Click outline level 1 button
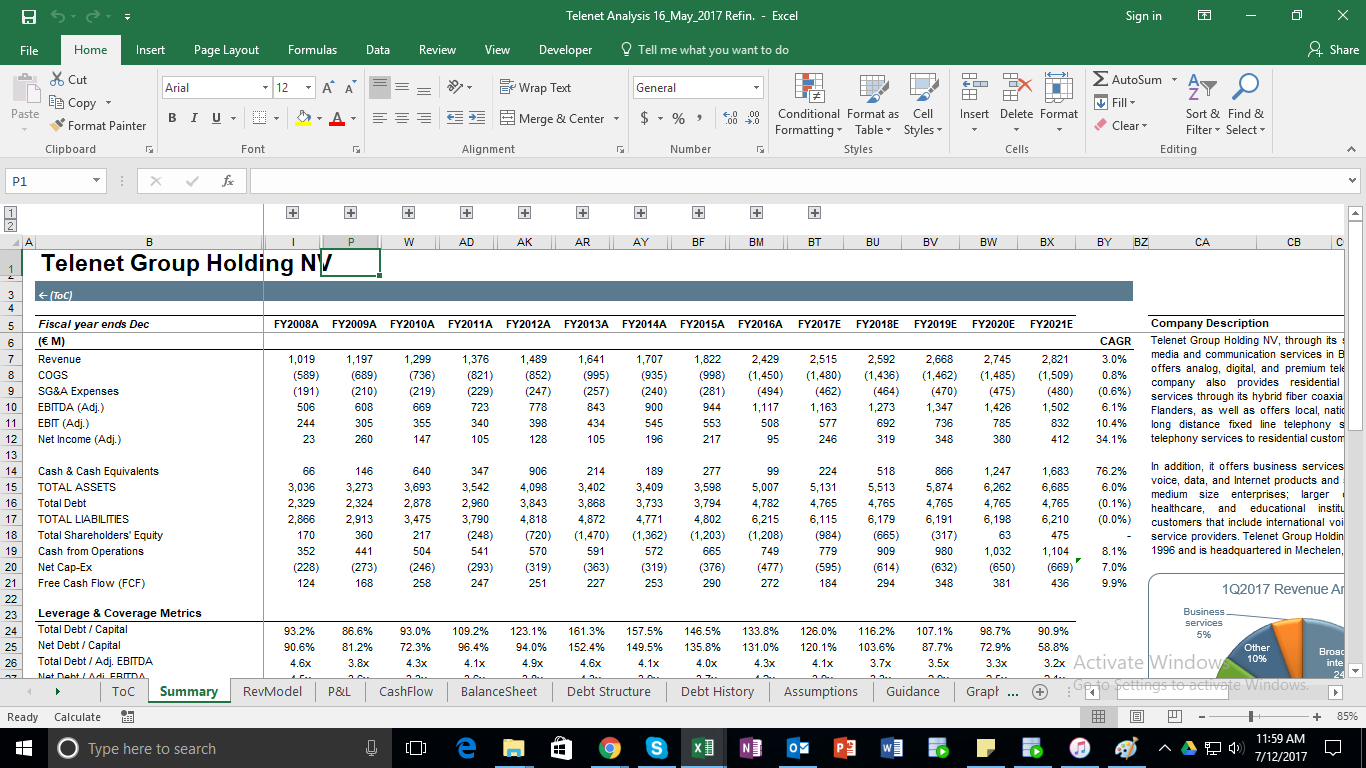Screen dimensions: 1366x768 pos(11,213)
